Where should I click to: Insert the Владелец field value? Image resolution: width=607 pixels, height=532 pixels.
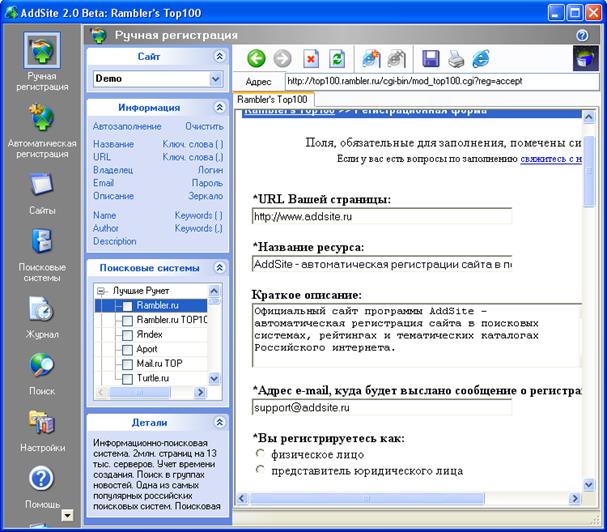point(113,170)
